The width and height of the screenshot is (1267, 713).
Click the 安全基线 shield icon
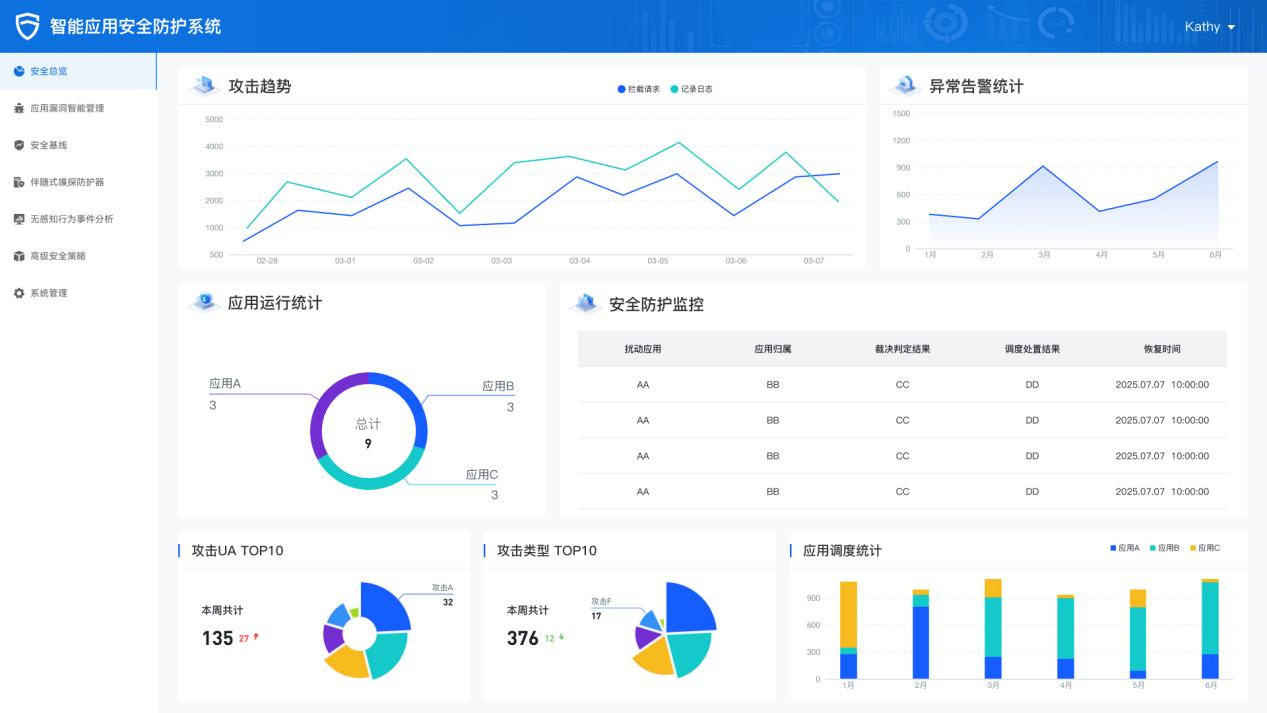click(x=19, y=145)
